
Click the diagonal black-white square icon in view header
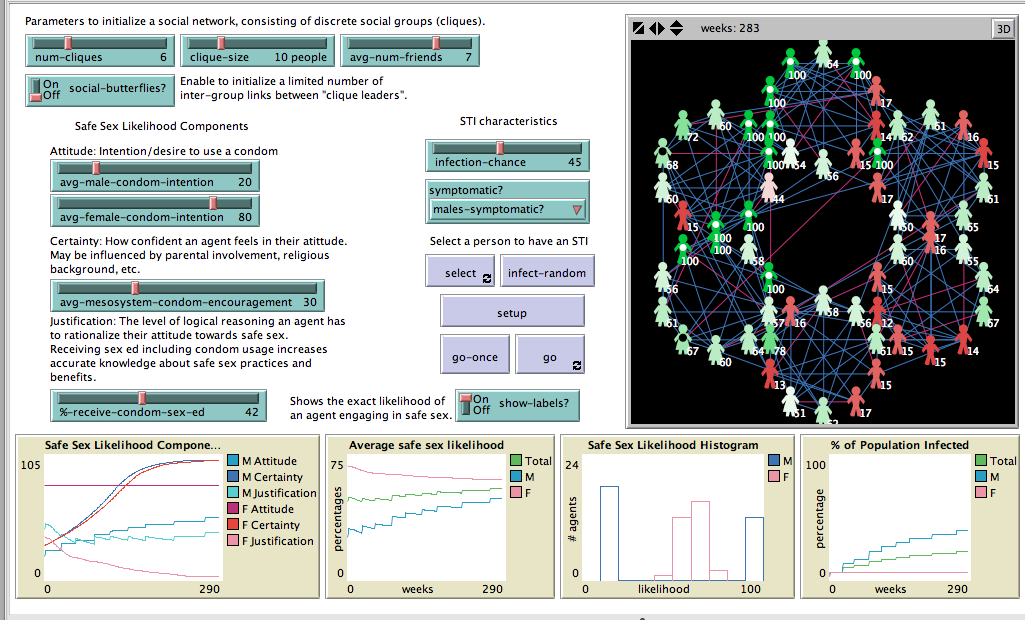[639, 28]
